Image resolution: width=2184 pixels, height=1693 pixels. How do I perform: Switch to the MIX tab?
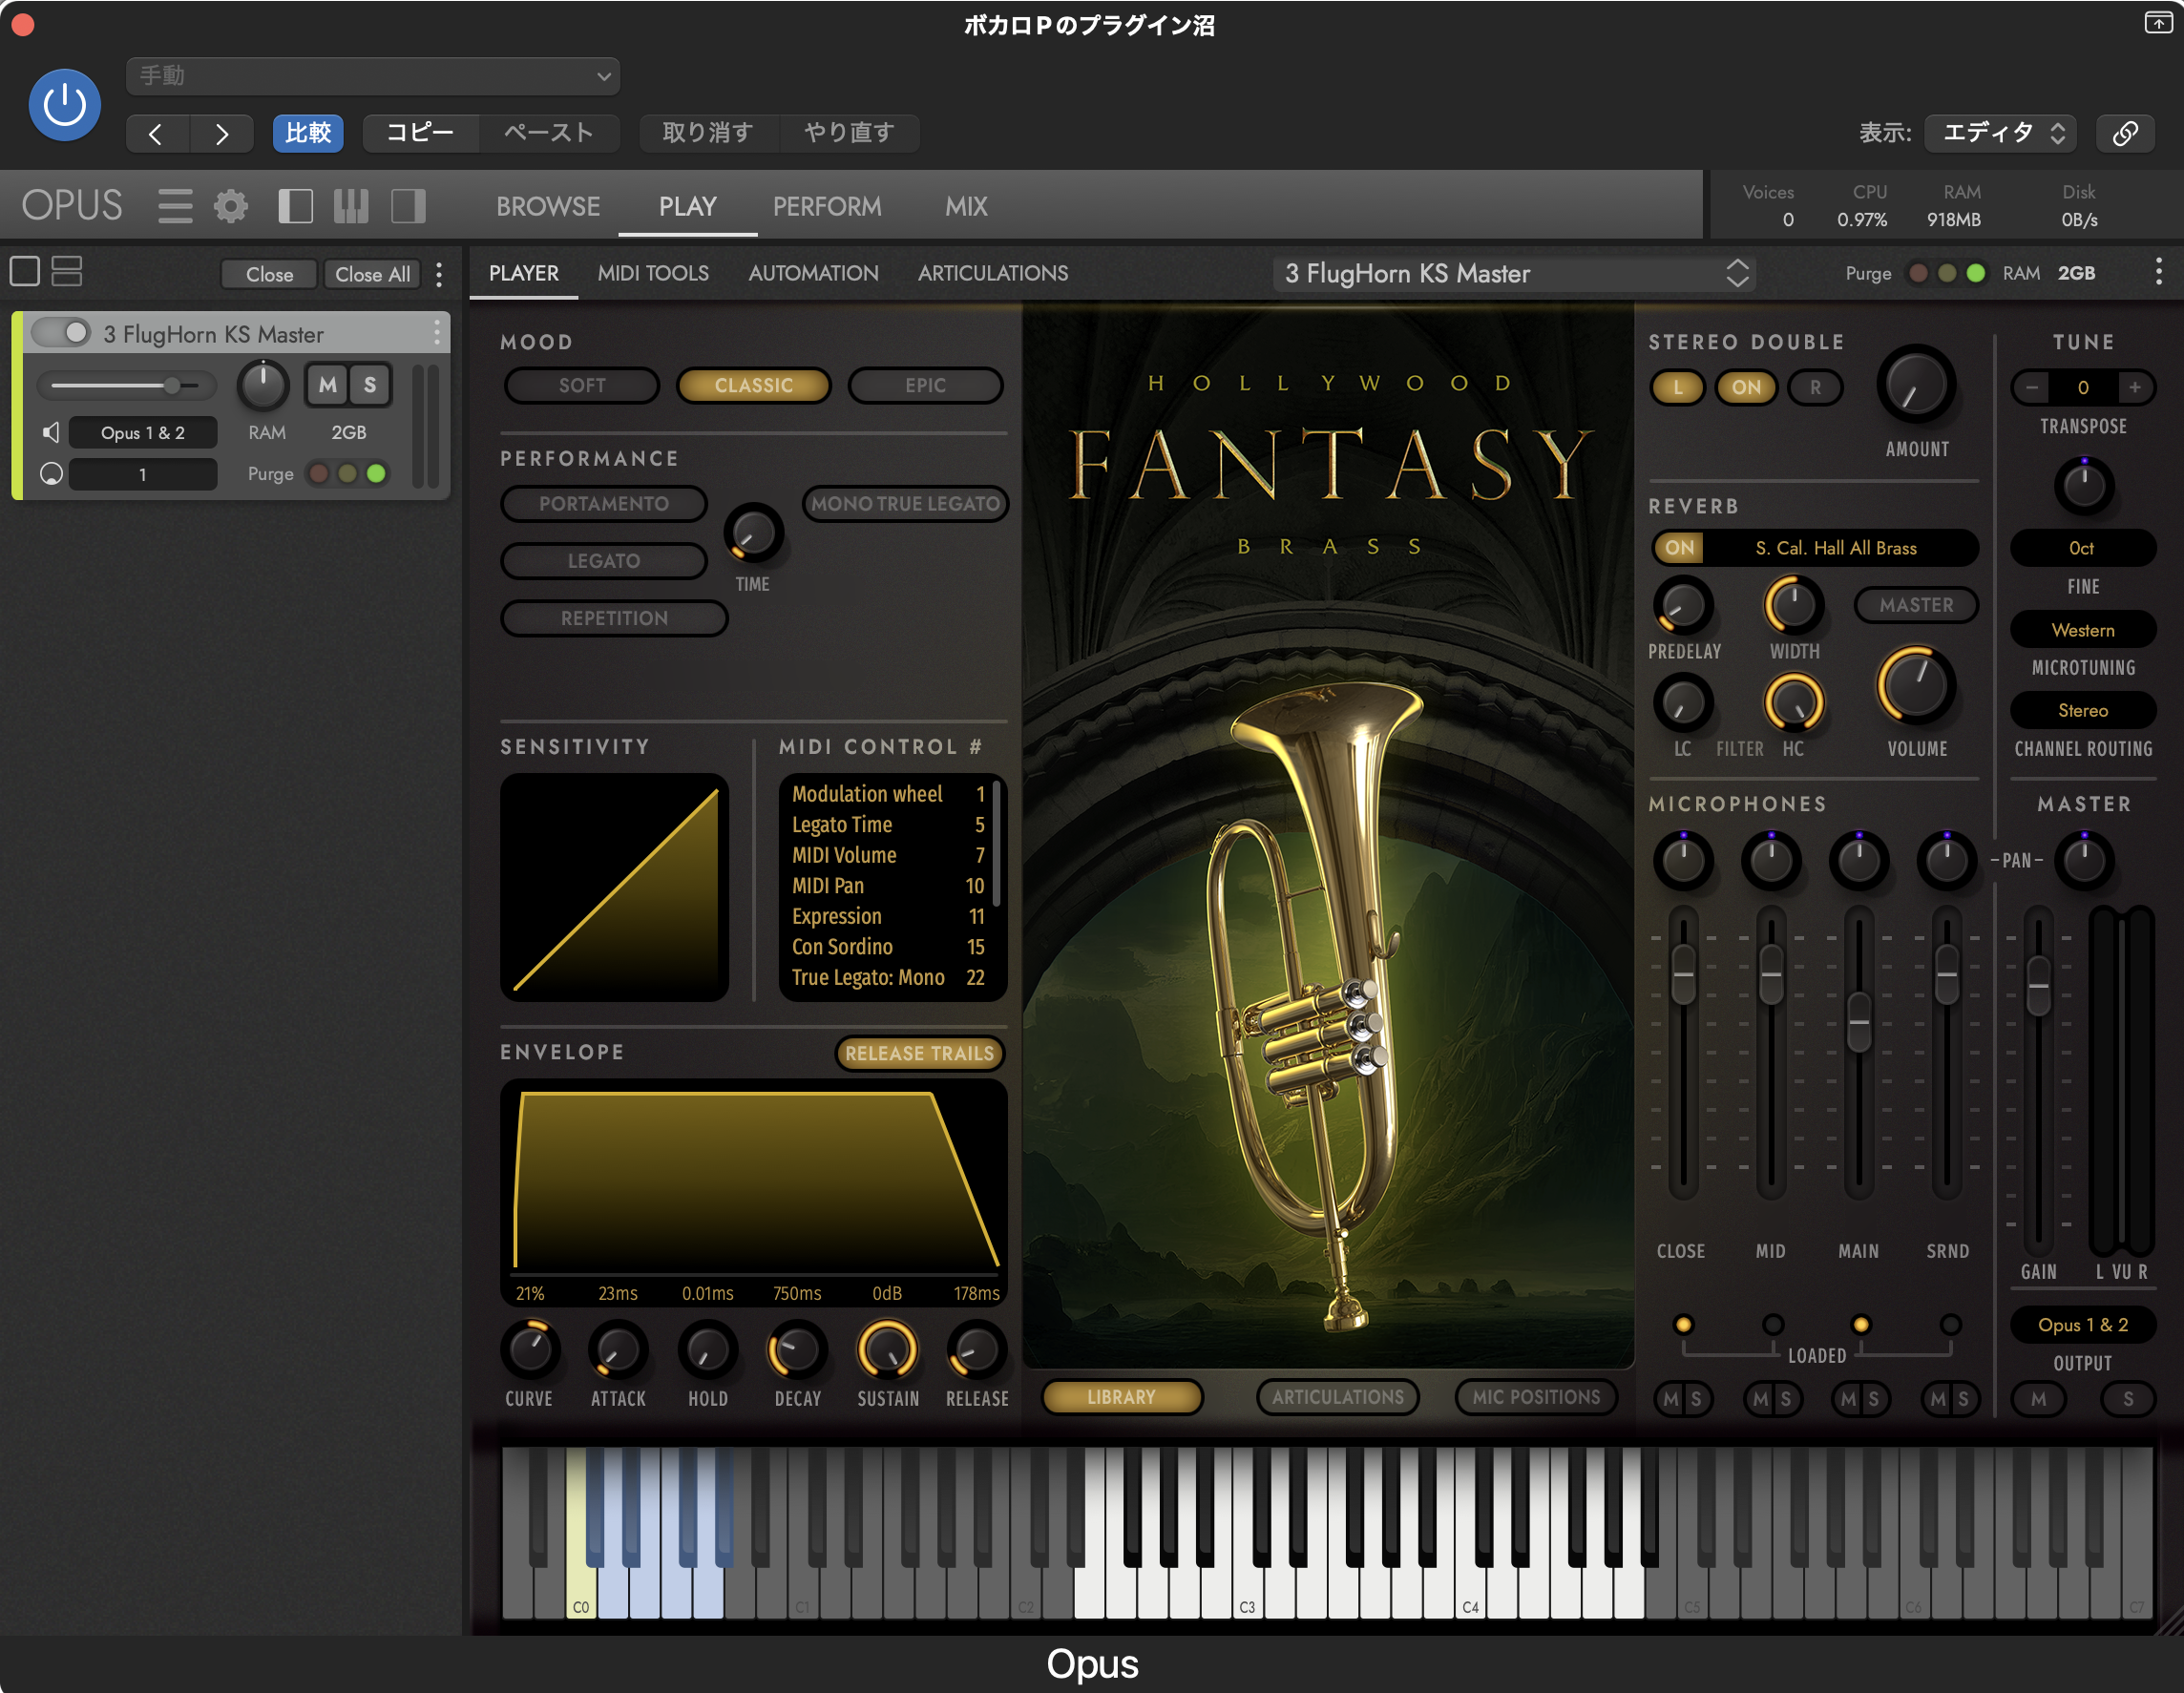click(x=966, y=206)
